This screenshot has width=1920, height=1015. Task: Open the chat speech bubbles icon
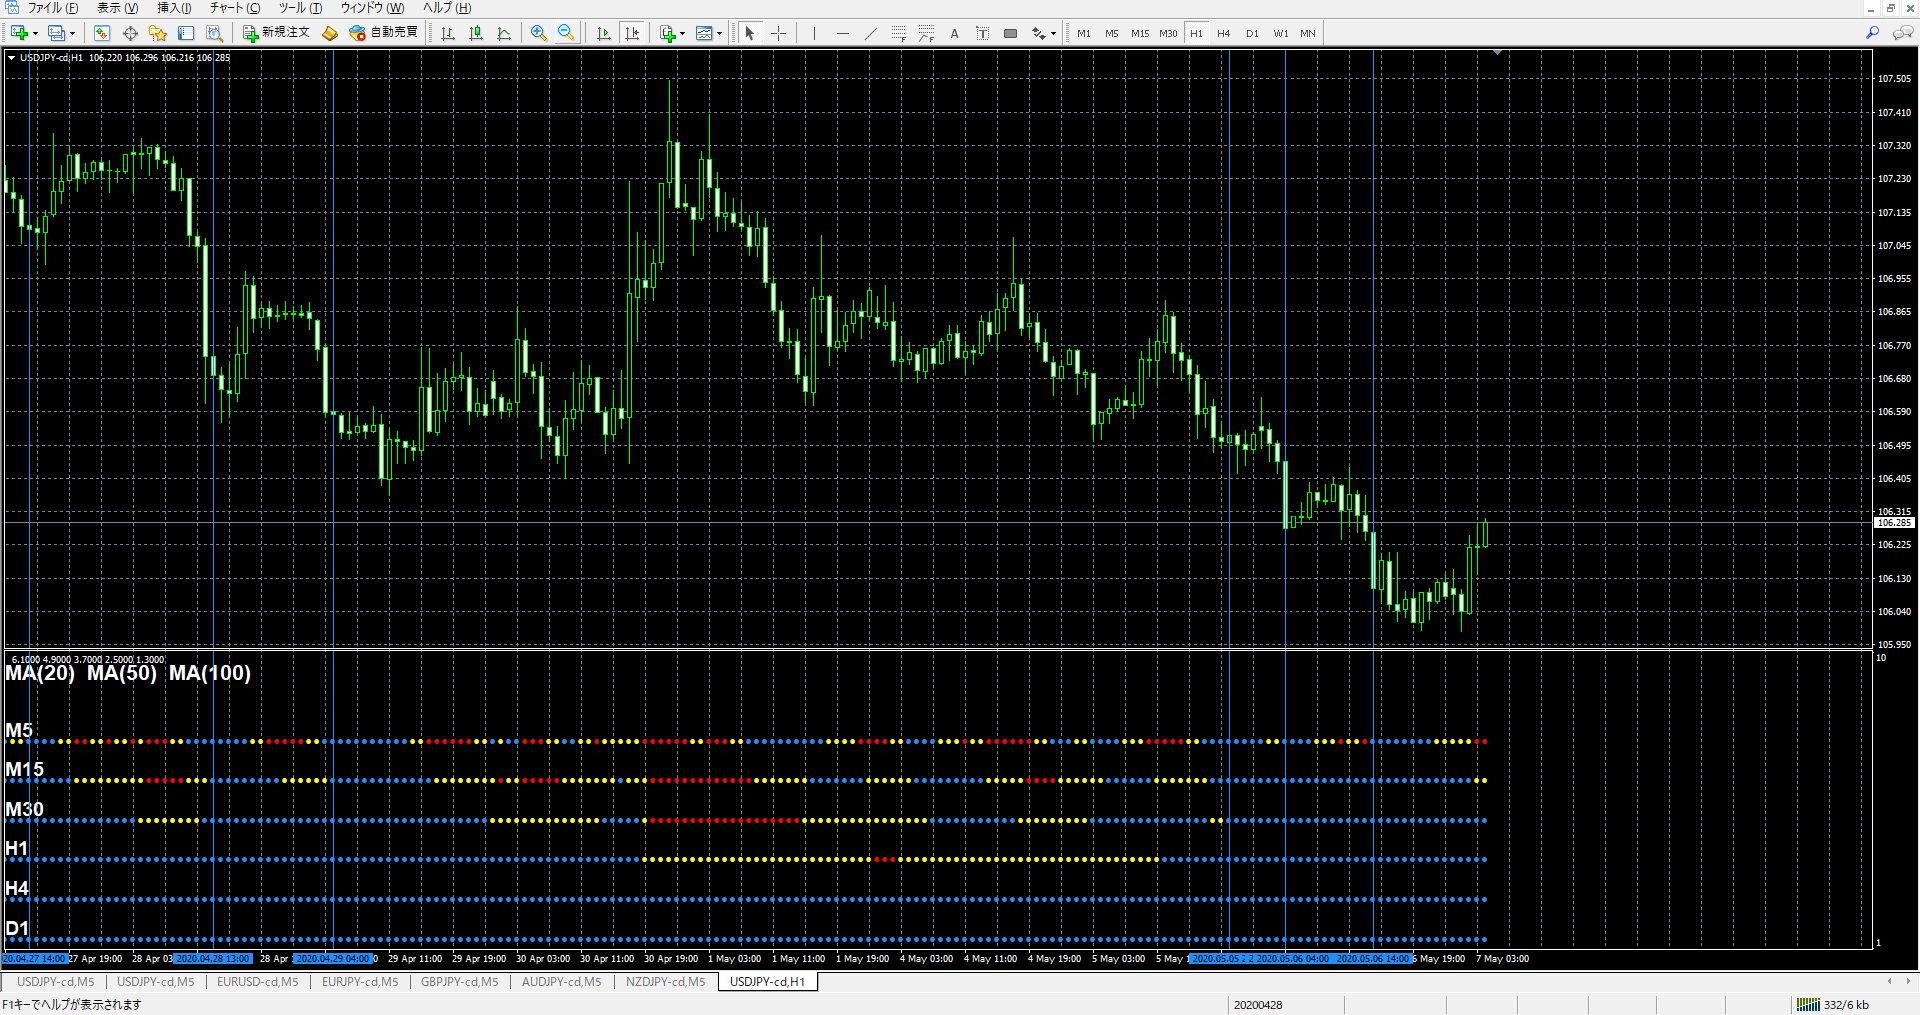pos(1902,33)
